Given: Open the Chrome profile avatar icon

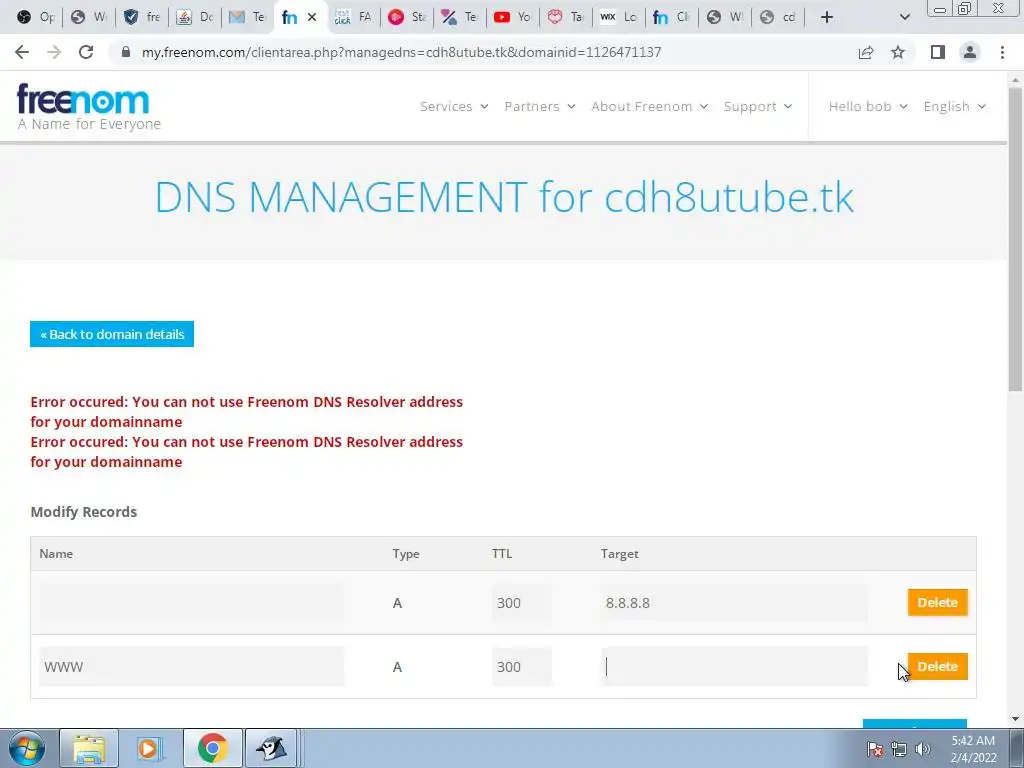Looking at the screenshot, I should point(970,52).
